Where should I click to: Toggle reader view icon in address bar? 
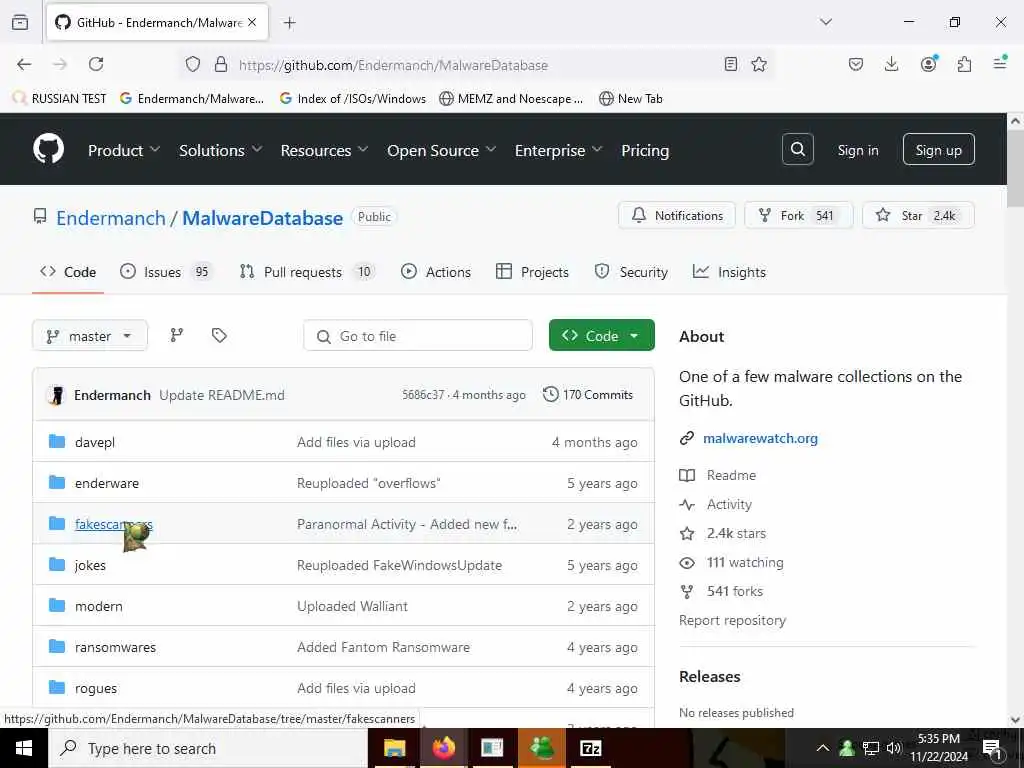[731, 64]
